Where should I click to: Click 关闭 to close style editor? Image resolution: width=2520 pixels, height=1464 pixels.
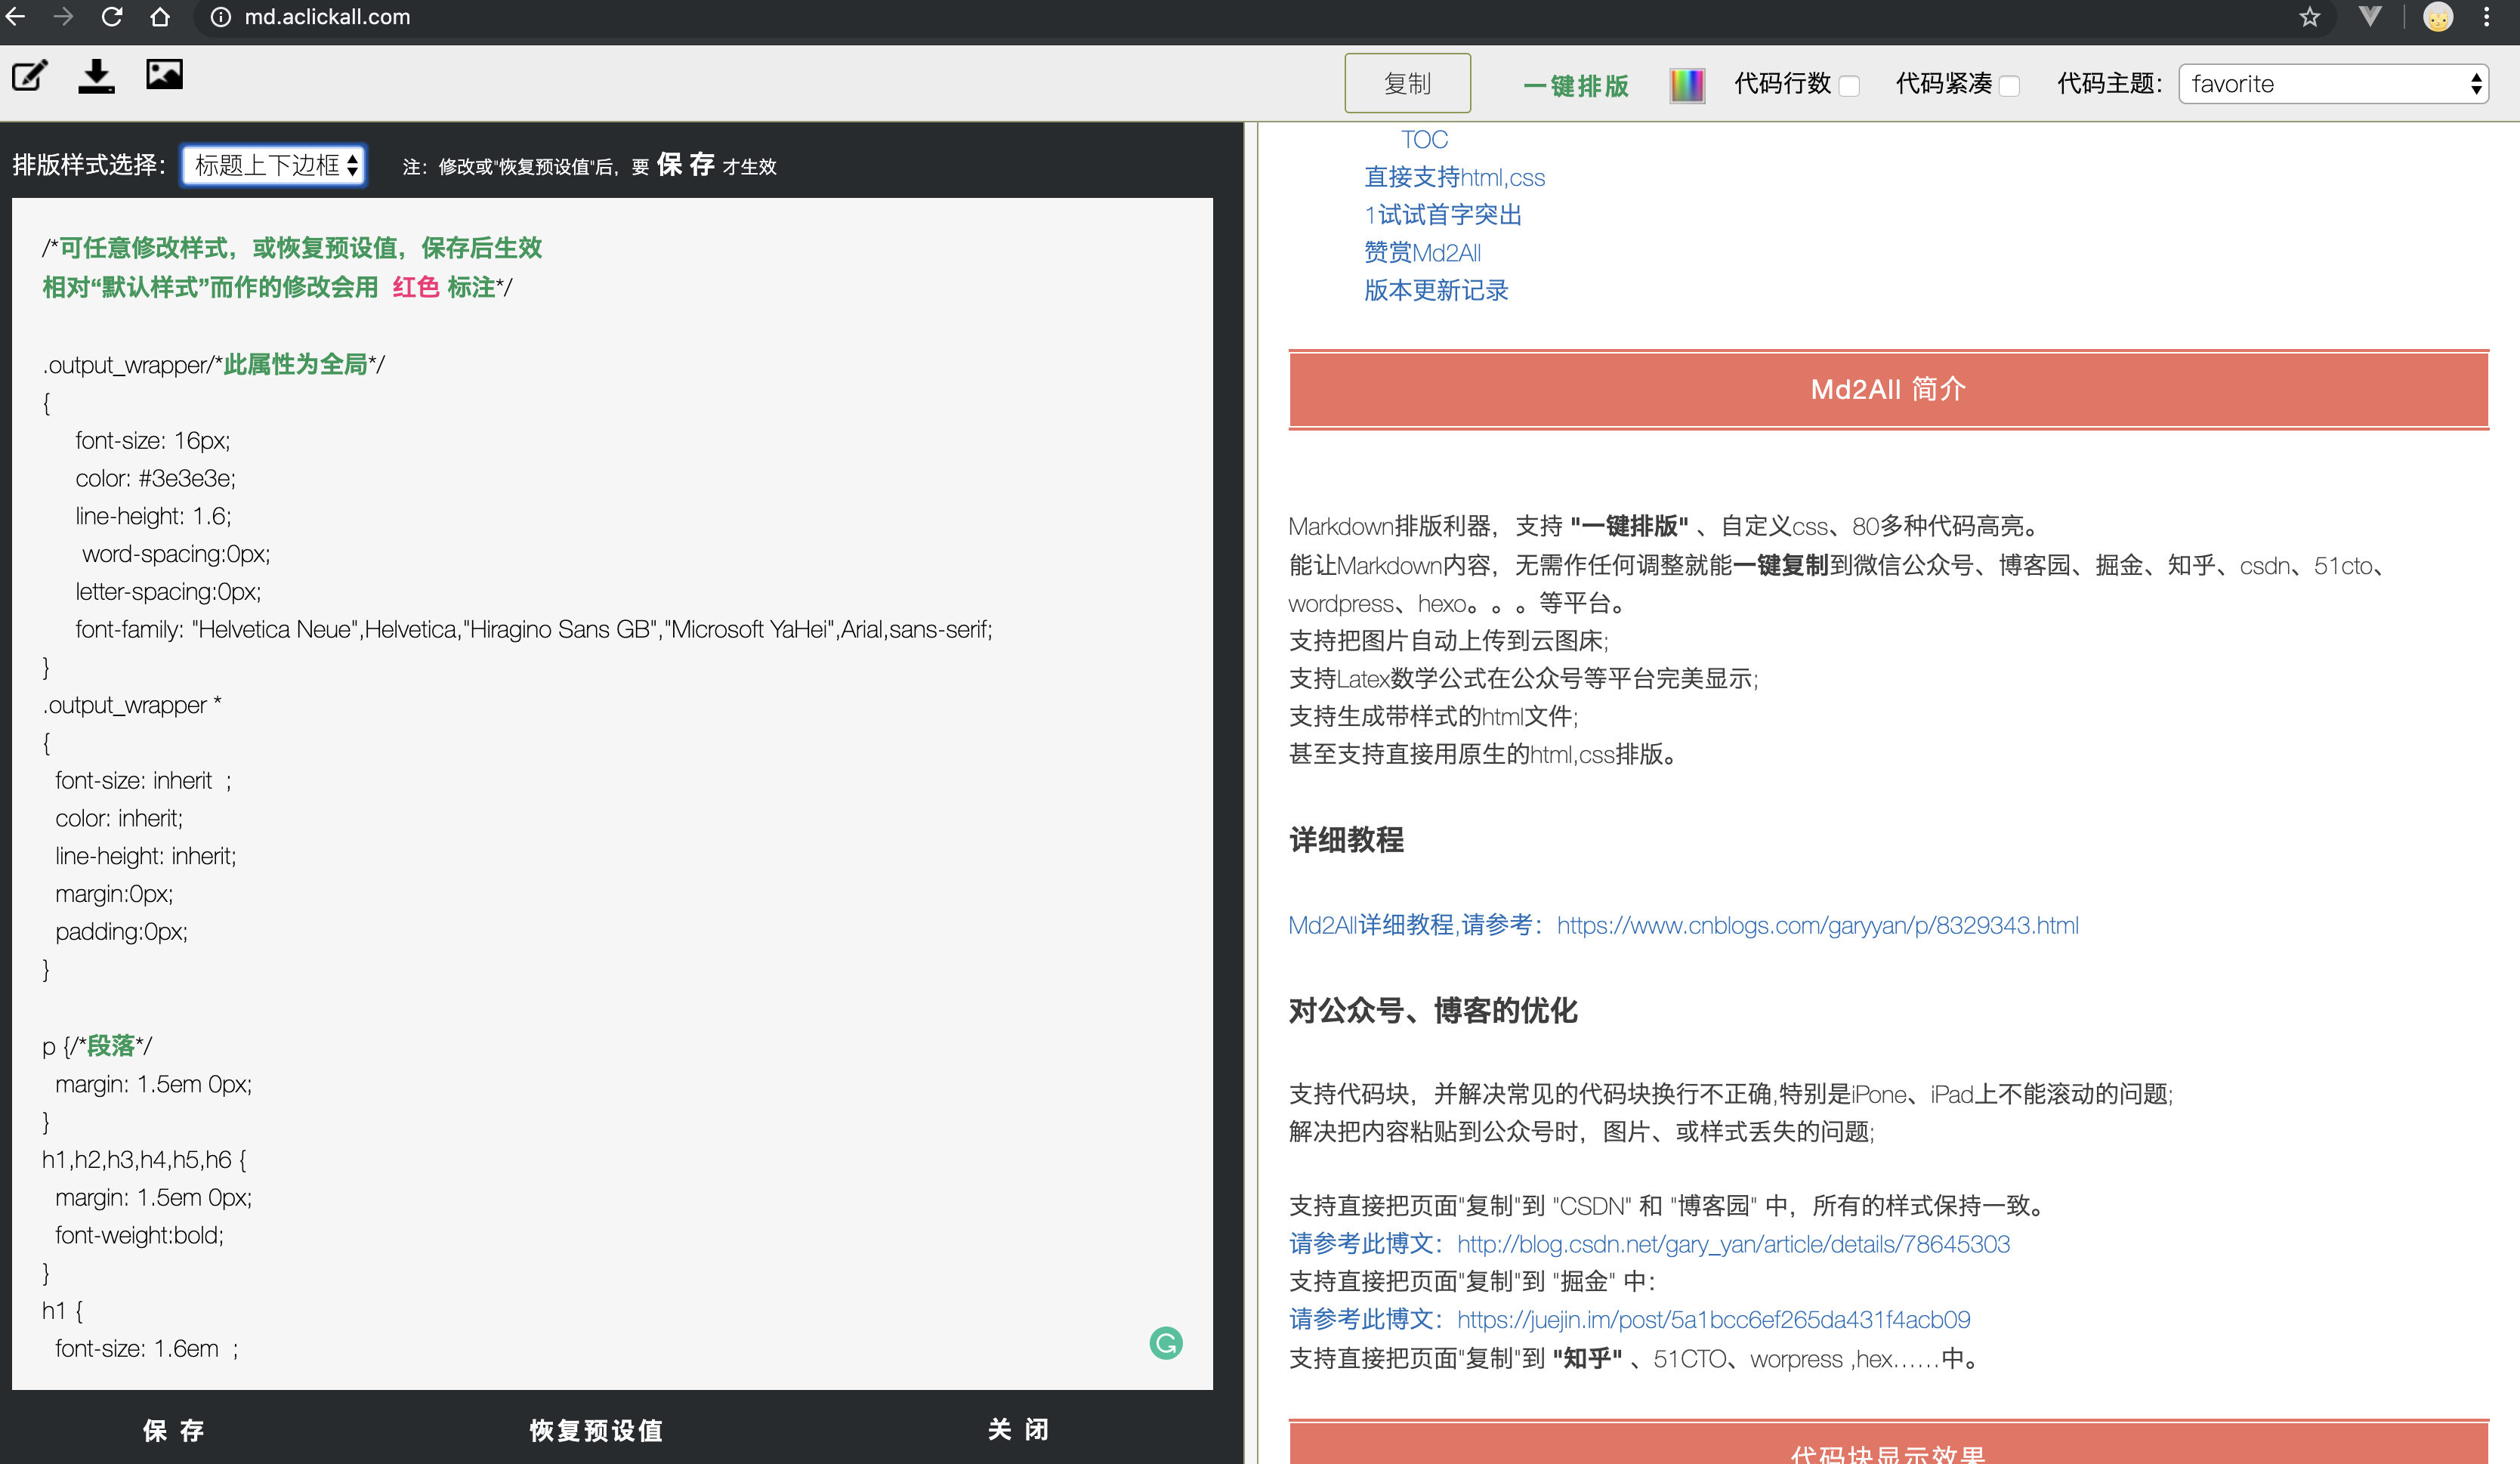click(x=1018, y=1430)
